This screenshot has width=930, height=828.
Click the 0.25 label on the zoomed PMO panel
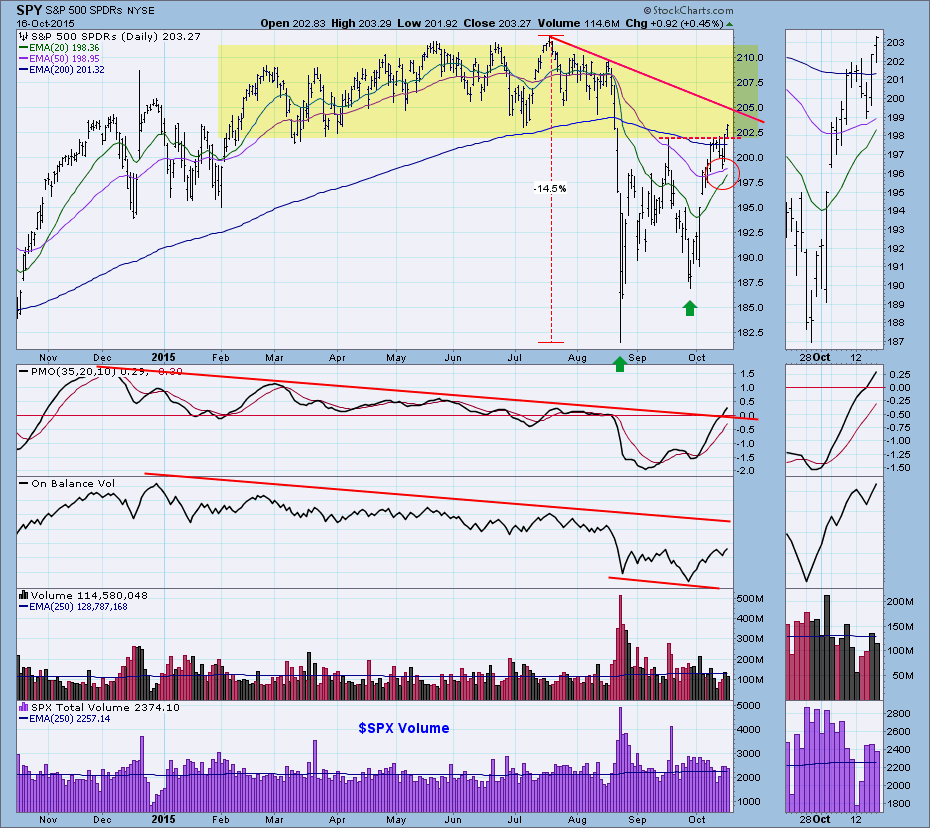(x=900, y=375)
